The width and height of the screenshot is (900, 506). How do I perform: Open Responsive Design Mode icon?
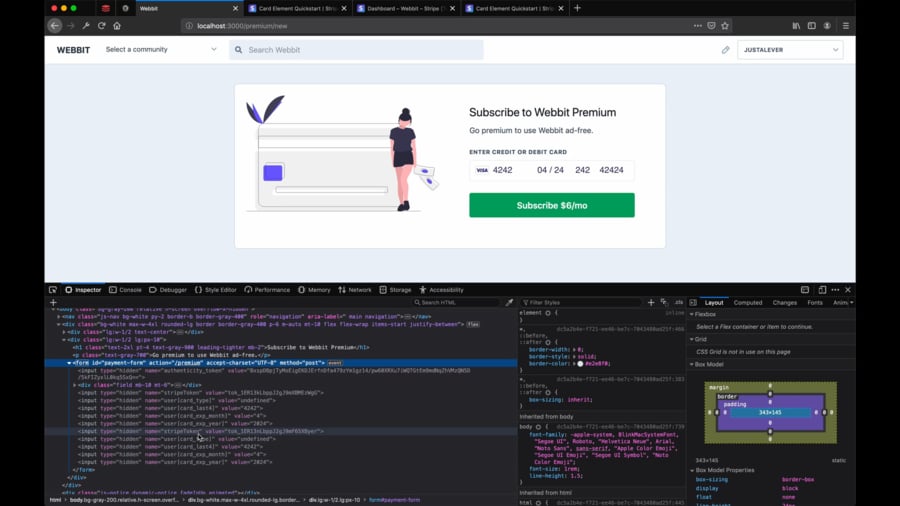(x=823, y=290)
